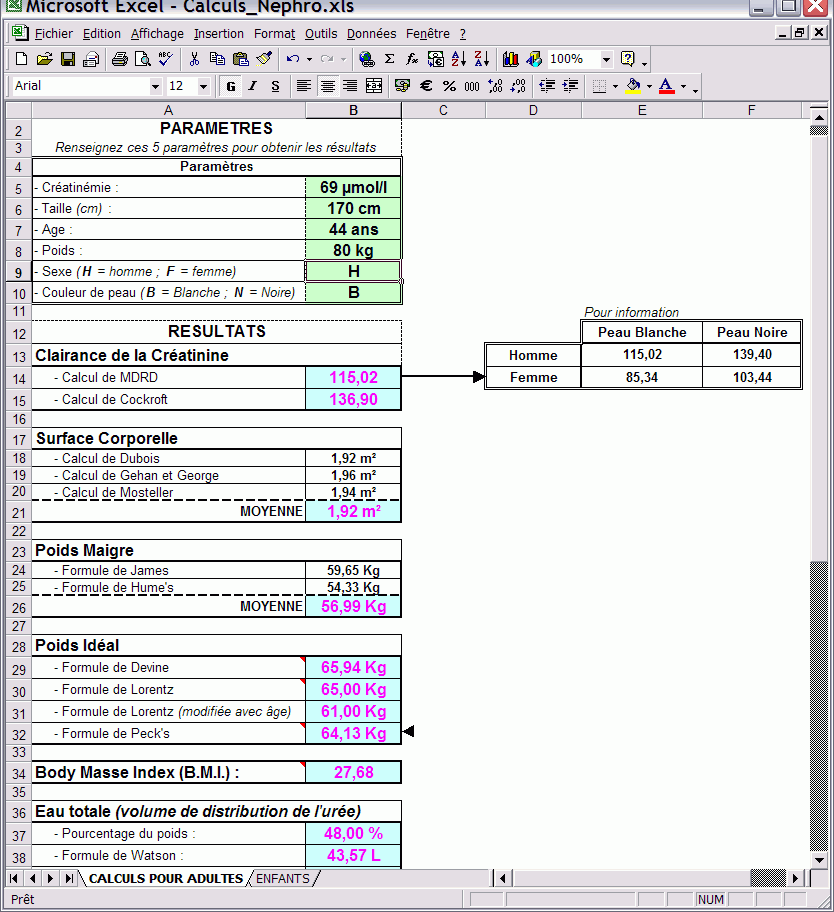The image size is (834, 912).
Task: Select the Sexe input cell containing H
Action: click(353, 272)
